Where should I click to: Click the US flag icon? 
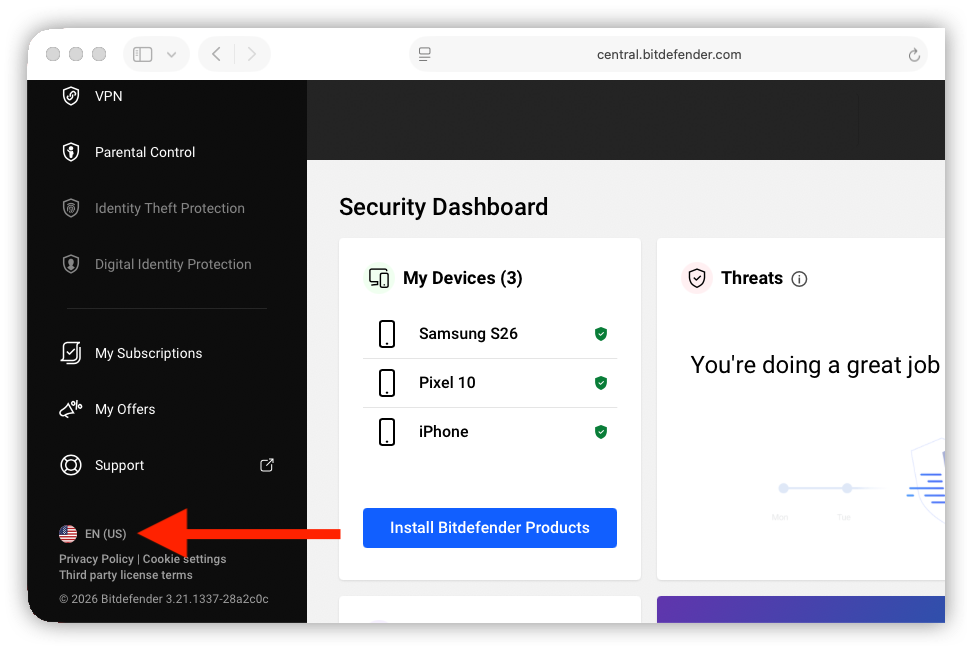pyautogui.click(x=68, y=533)
